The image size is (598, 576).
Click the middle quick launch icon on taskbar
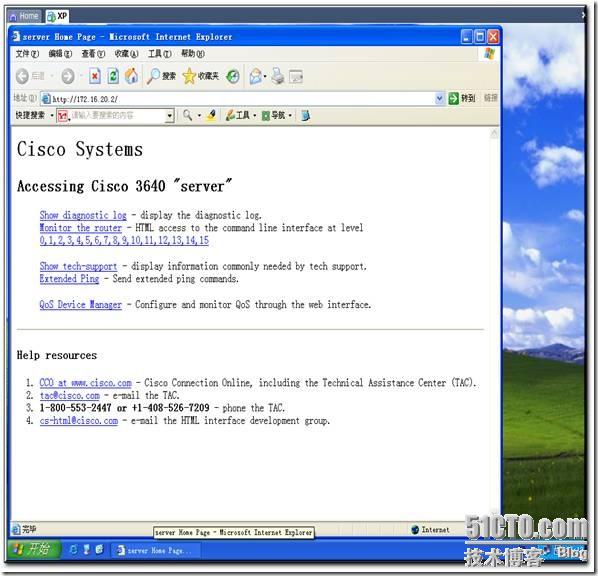(x=87, y=550)
